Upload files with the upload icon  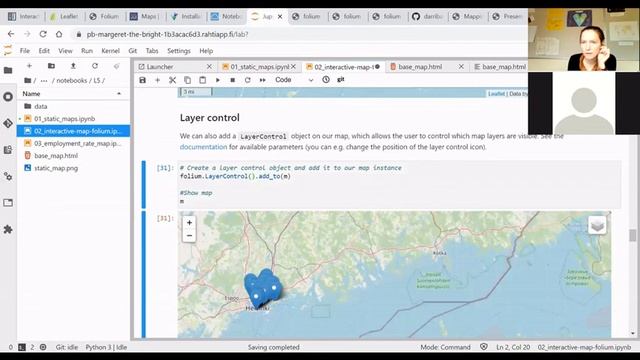(x=73, y=66)
